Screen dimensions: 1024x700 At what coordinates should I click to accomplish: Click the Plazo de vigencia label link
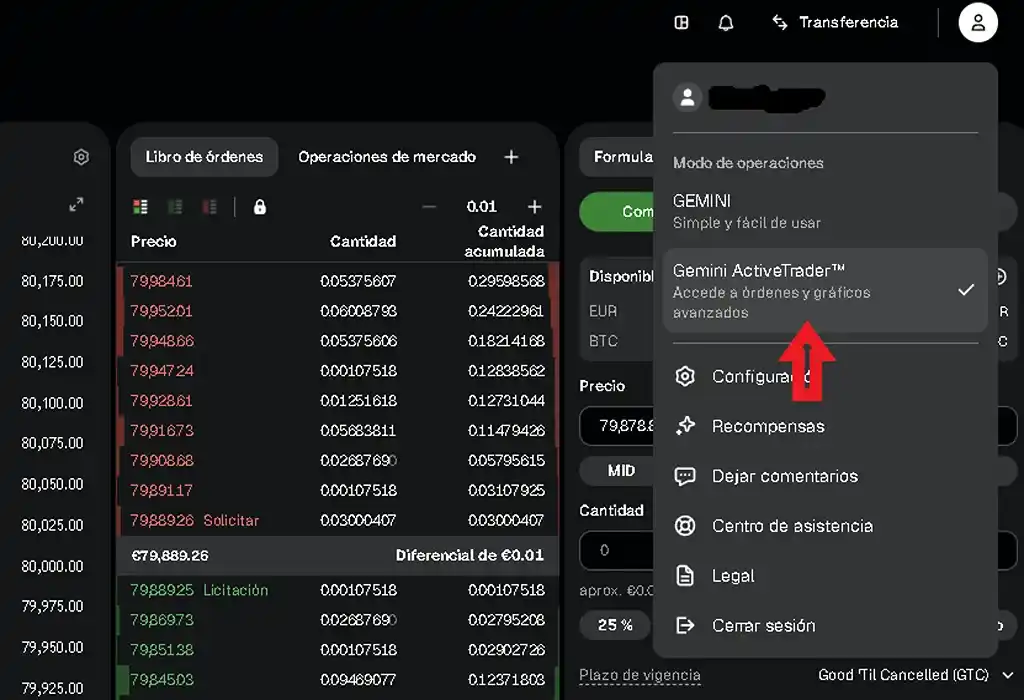pyautogui.click(x=639, y=675)
